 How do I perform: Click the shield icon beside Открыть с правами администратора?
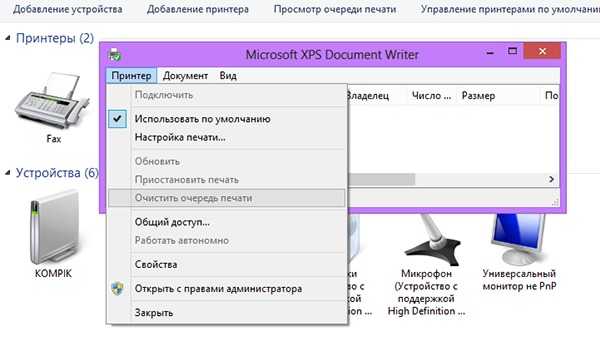click(118, 289)
